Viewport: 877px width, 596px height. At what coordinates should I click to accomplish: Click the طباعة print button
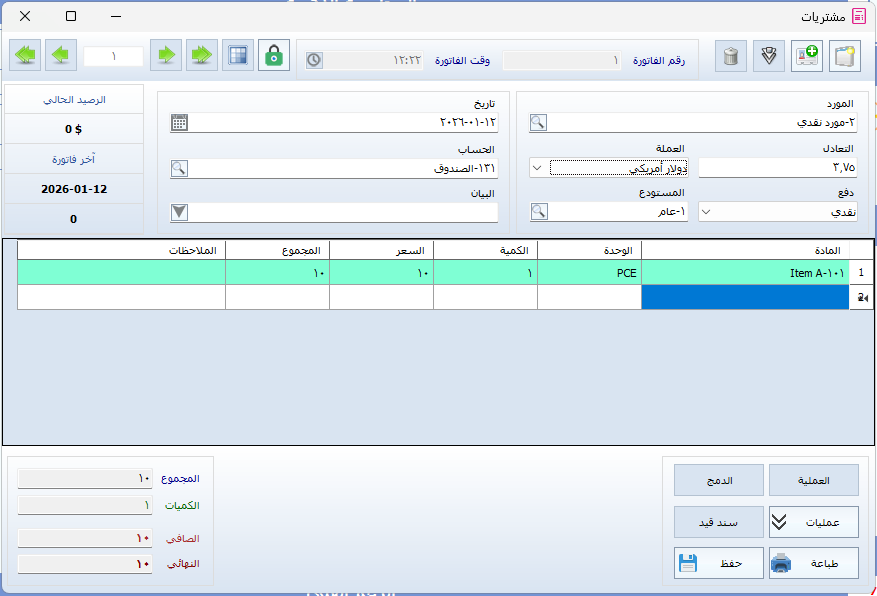[813, 563]
